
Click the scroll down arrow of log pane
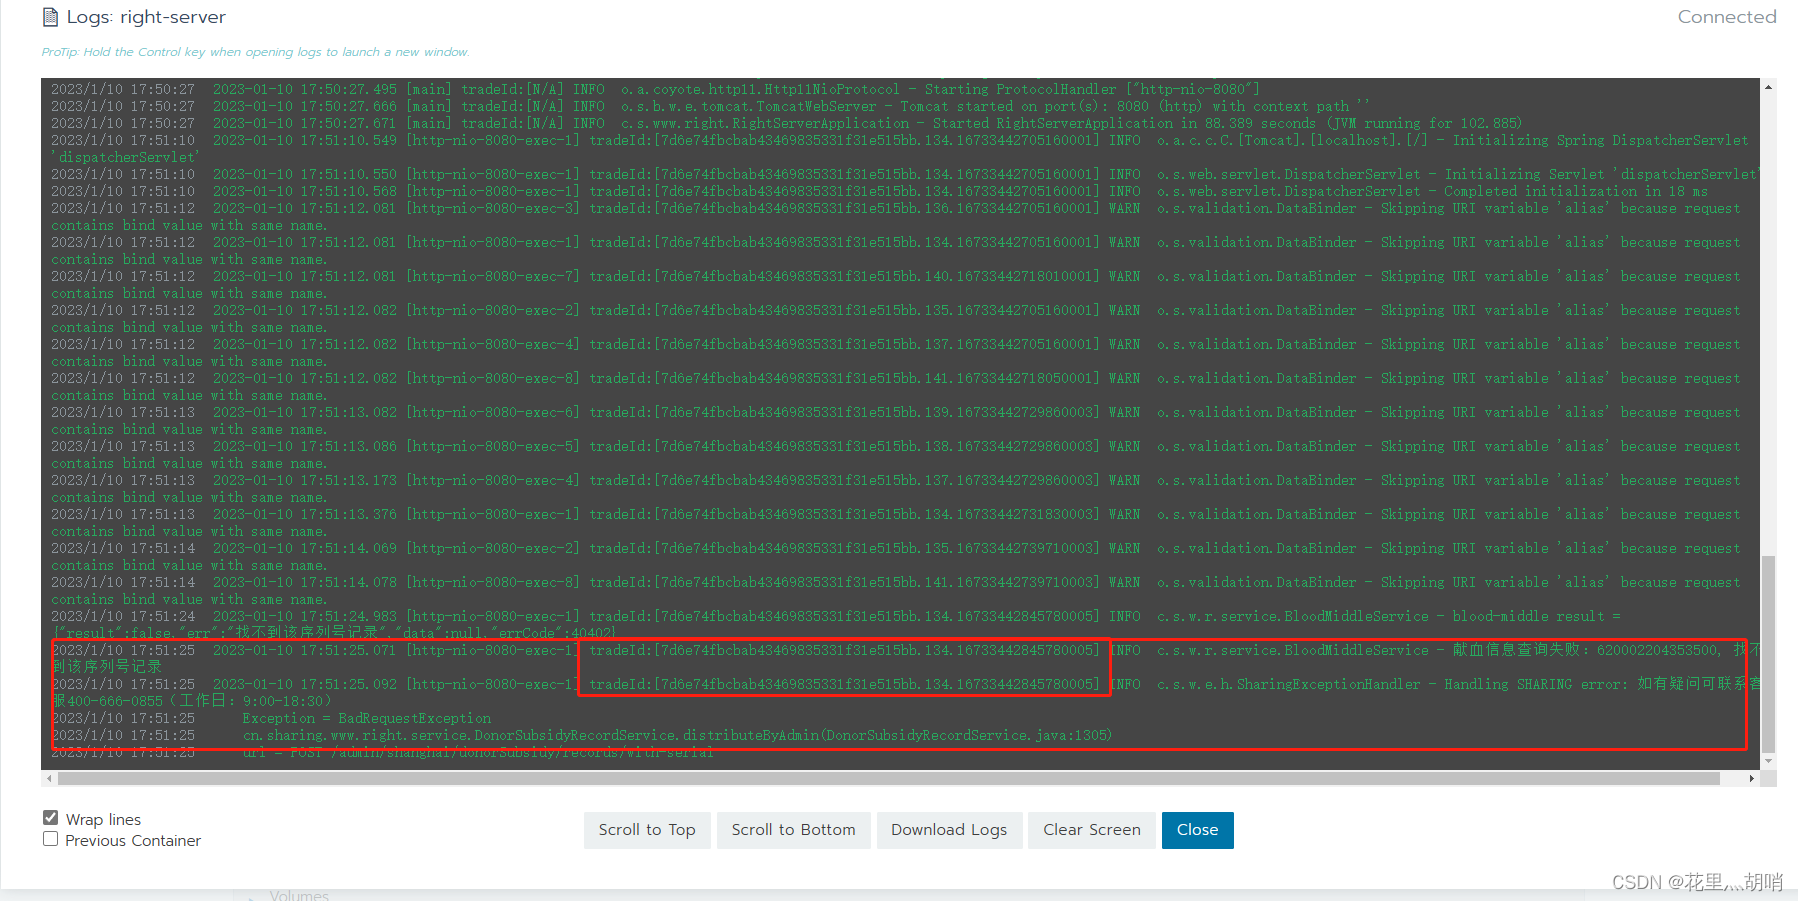1768,762
